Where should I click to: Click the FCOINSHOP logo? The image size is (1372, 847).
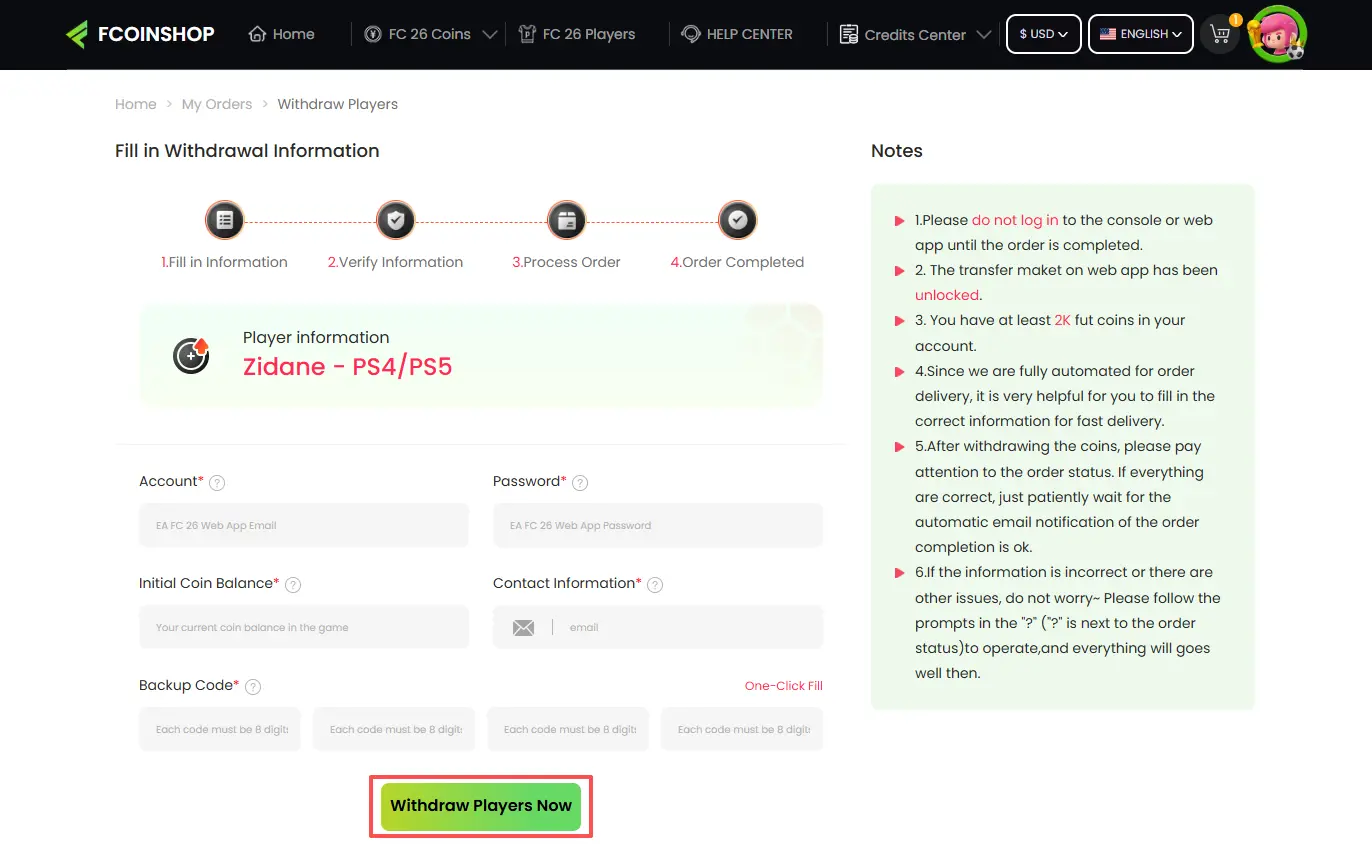(x=139, y=33)
